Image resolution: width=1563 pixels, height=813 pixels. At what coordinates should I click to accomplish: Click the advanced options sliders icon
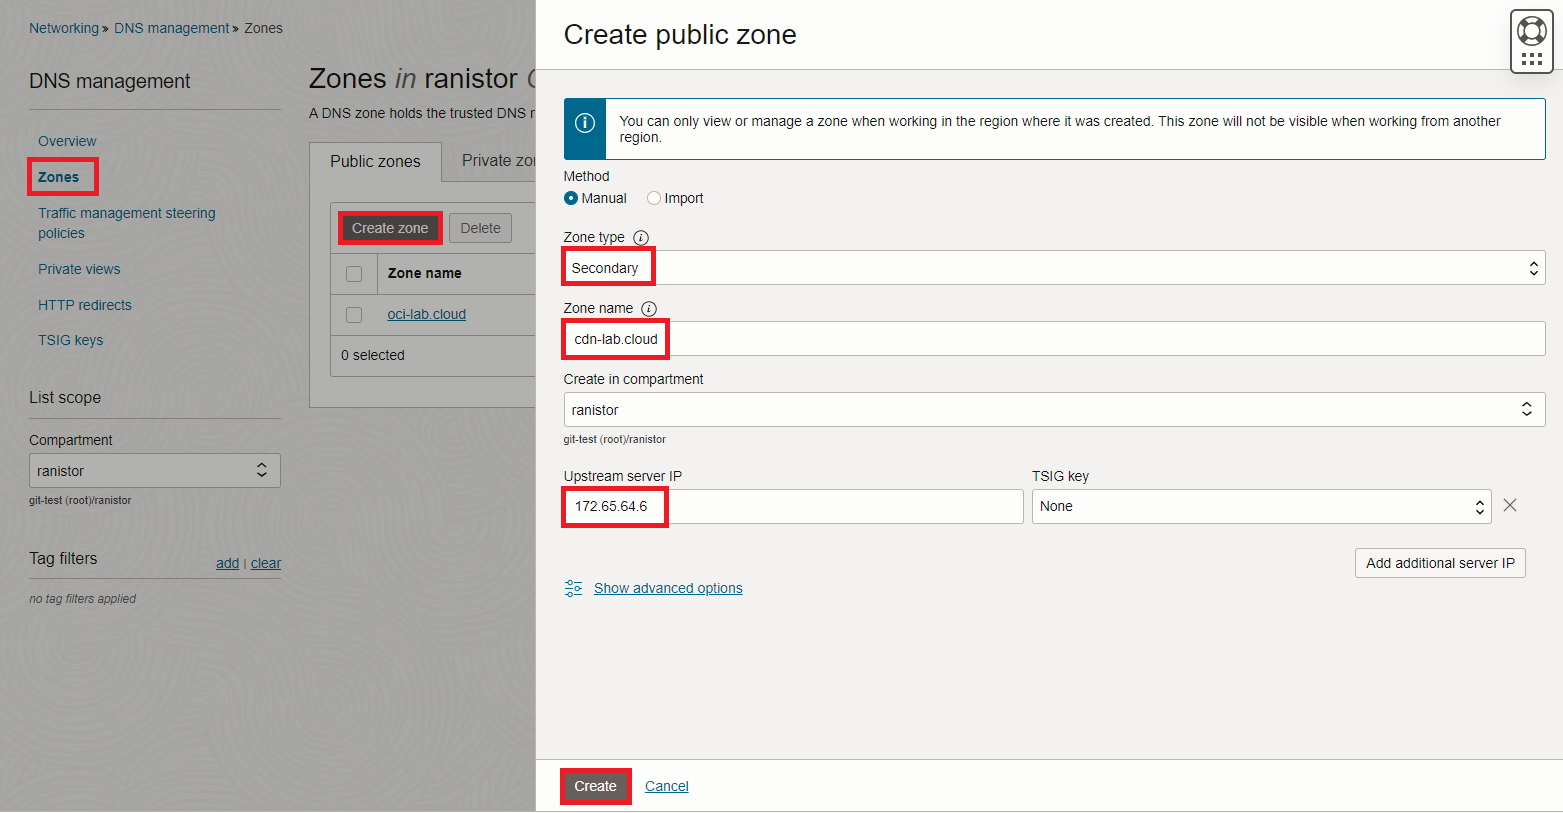tap(573, 588)
